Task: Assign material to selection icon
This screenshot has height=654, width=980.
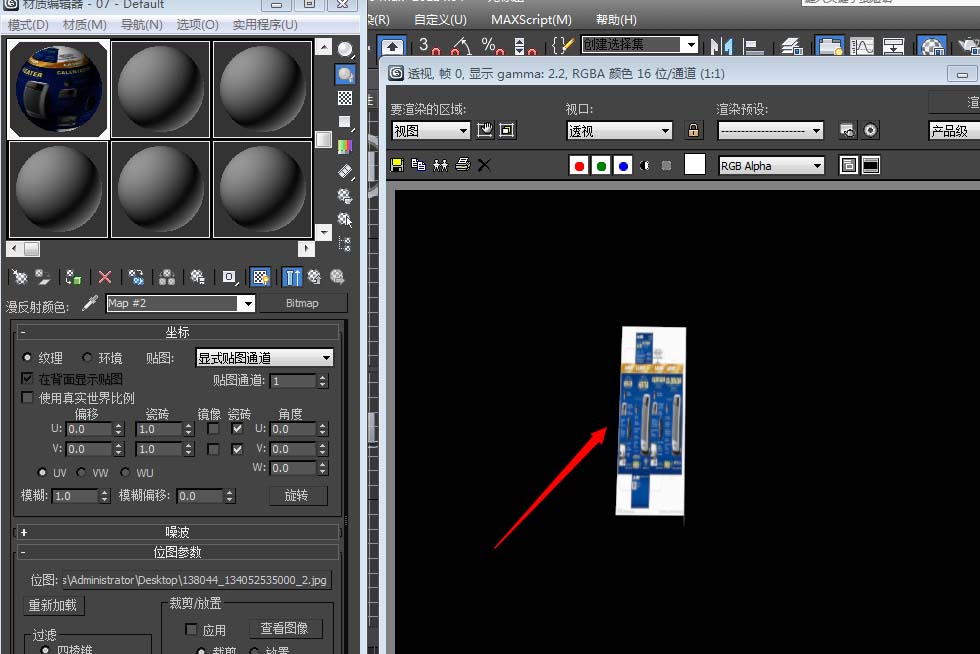Action: coord(73,277)
